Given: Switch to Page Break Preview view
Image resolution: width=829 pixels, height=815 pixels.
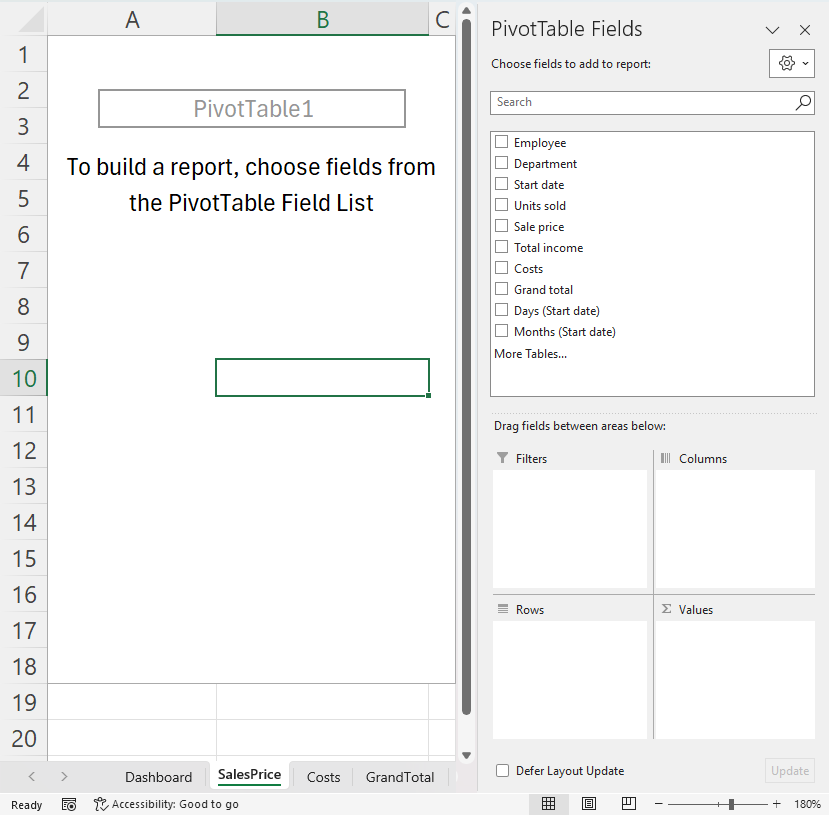Looking at the screenshot, I should pyautogui.click(x=628, y=804).
